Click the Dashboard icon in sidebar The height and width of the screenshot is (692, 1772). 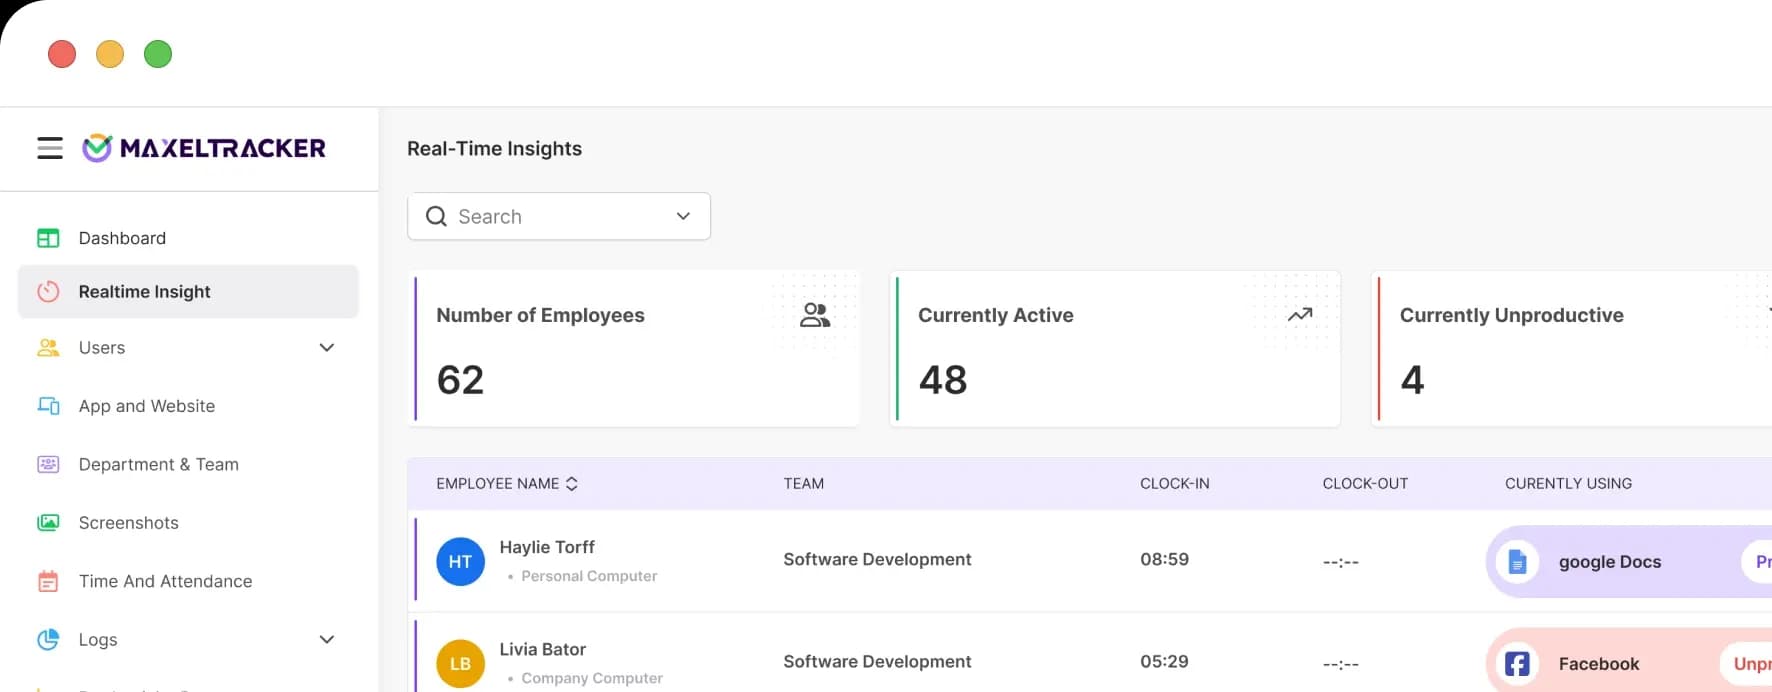coord(48,238)
